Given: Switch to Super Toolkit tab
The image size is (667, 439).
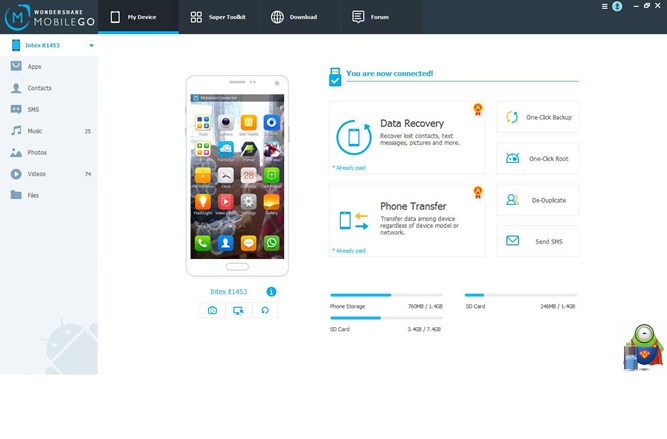Looking at the screenshot, I should click(x=218, y=17).
